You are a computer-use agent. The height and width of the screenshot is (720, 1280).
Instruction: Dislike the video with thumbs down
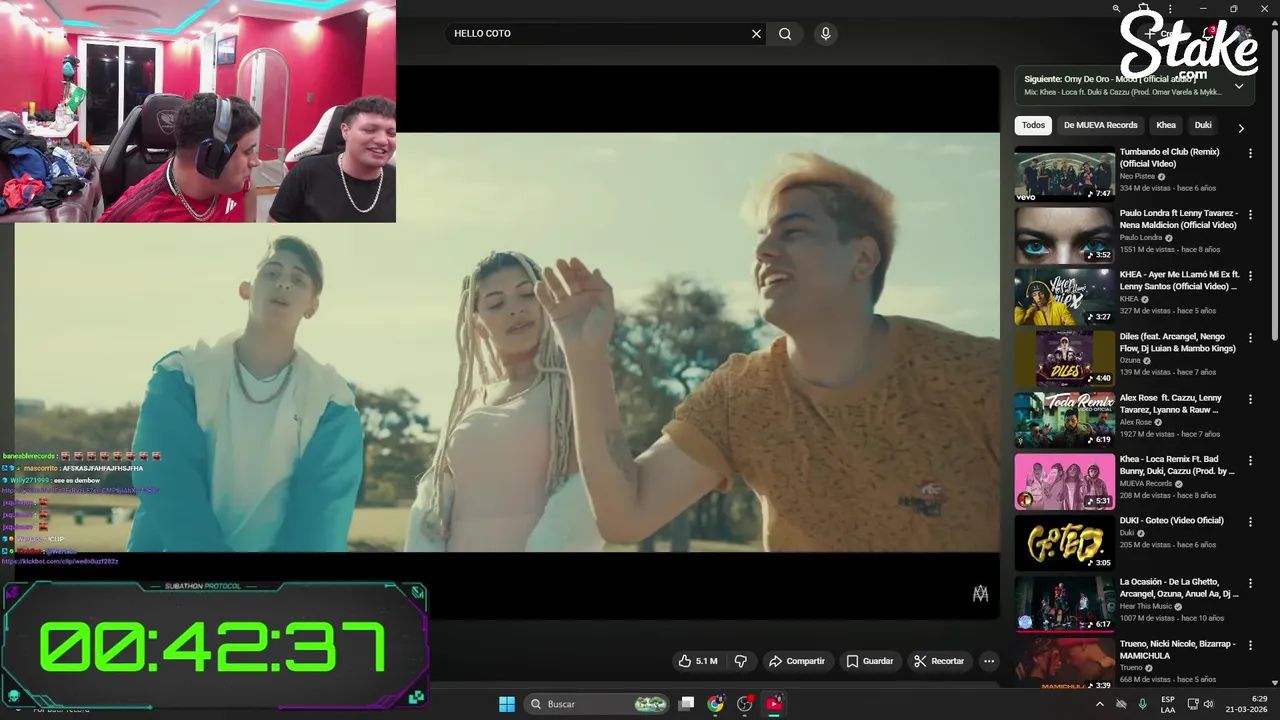coord(741,661)
